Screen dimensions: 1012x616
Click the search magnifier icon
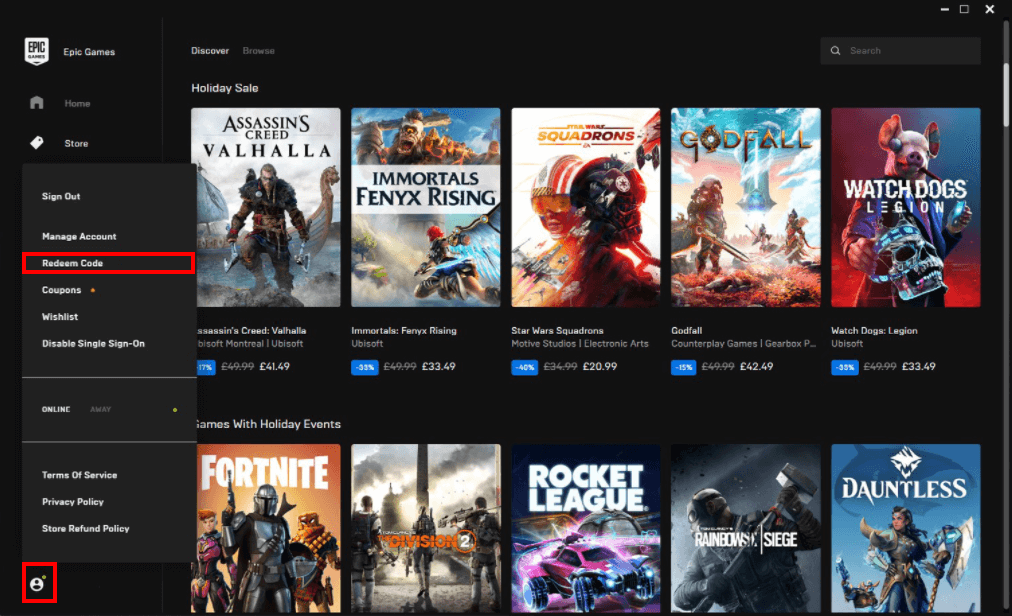tap(835, 50)
